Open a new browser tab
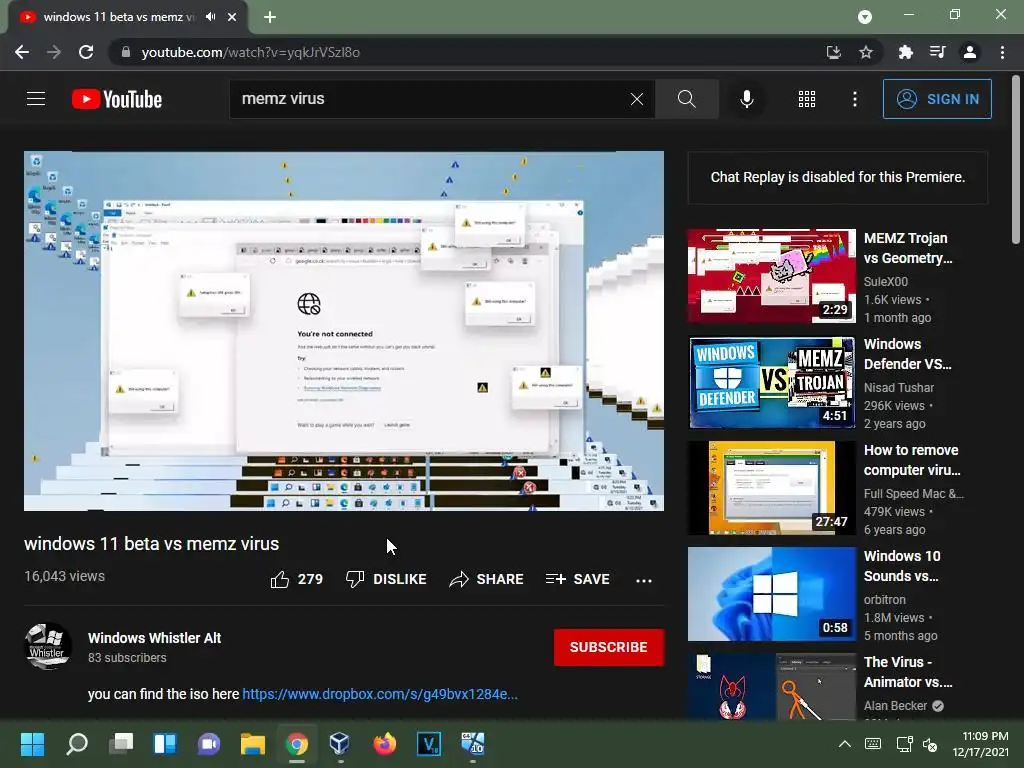The width and height of the screenshot is (1024, 768). click(270, 17)
